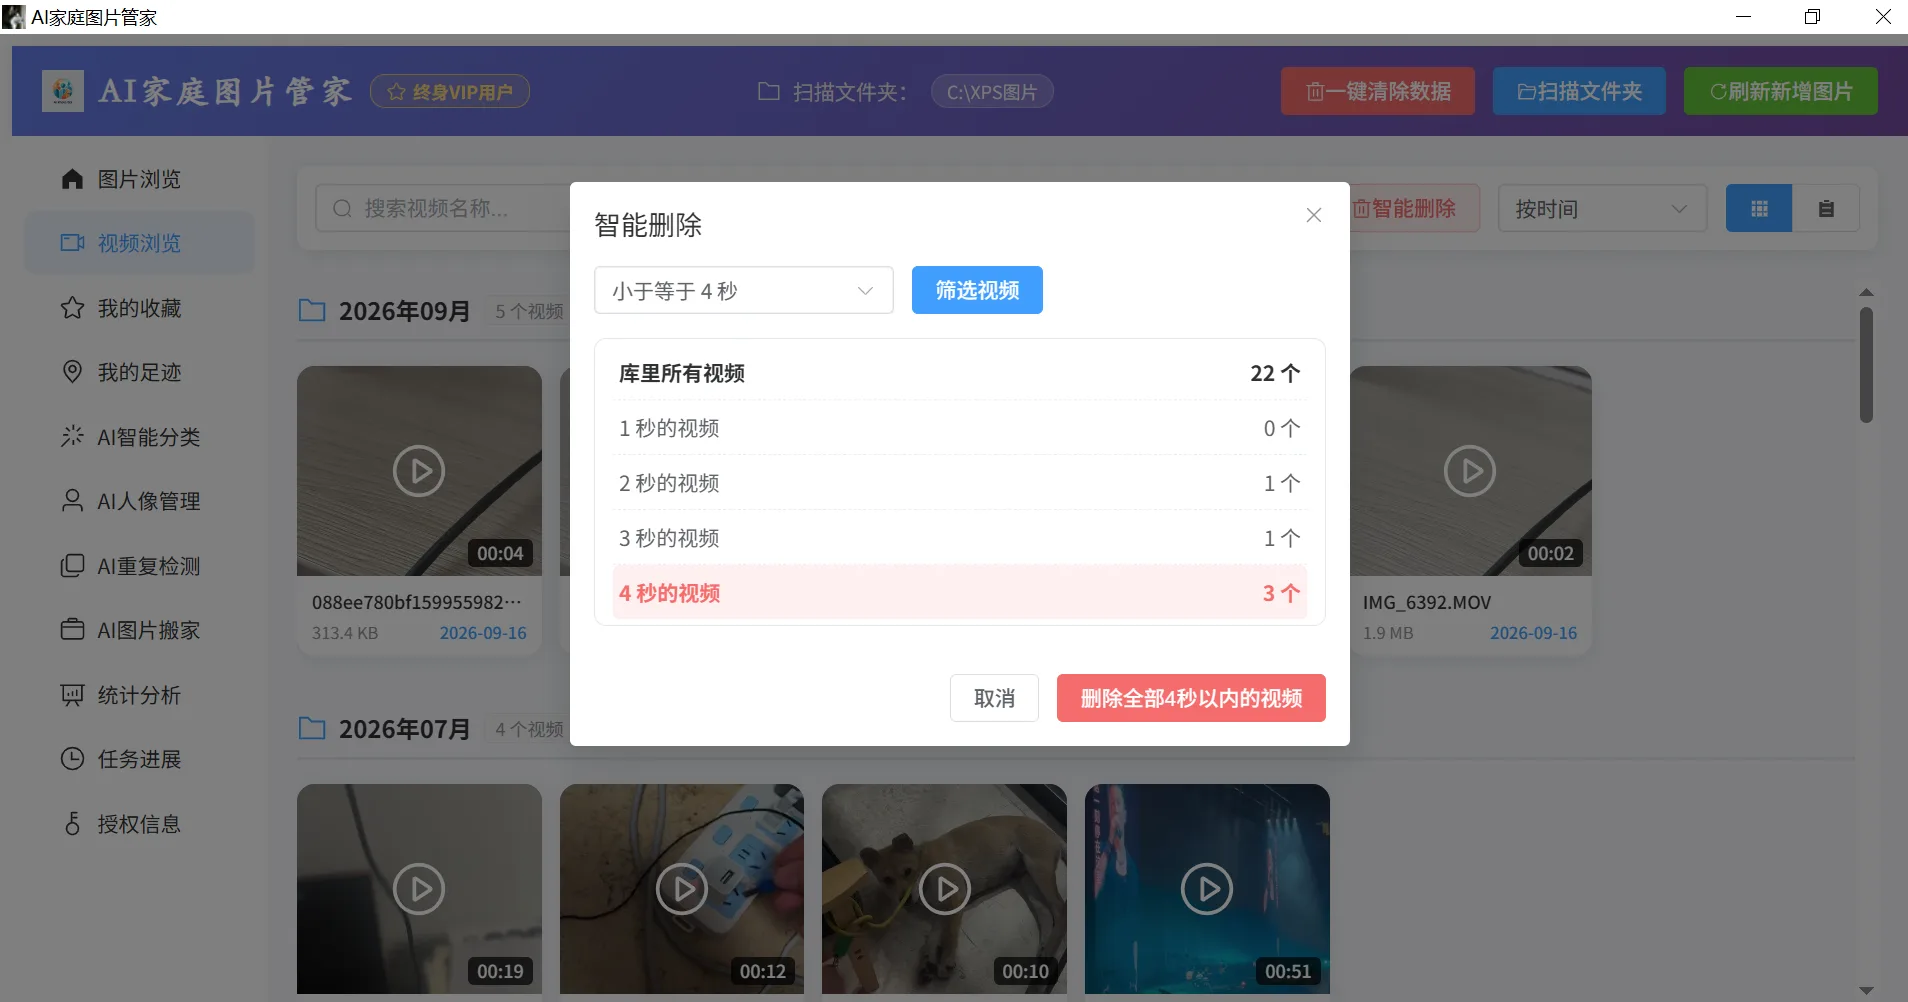Viewport: 1908px width, 1002px height.
Task: Click the 库里所有视频 summary row
Action: pyautogui.click(x=959, y=373)
